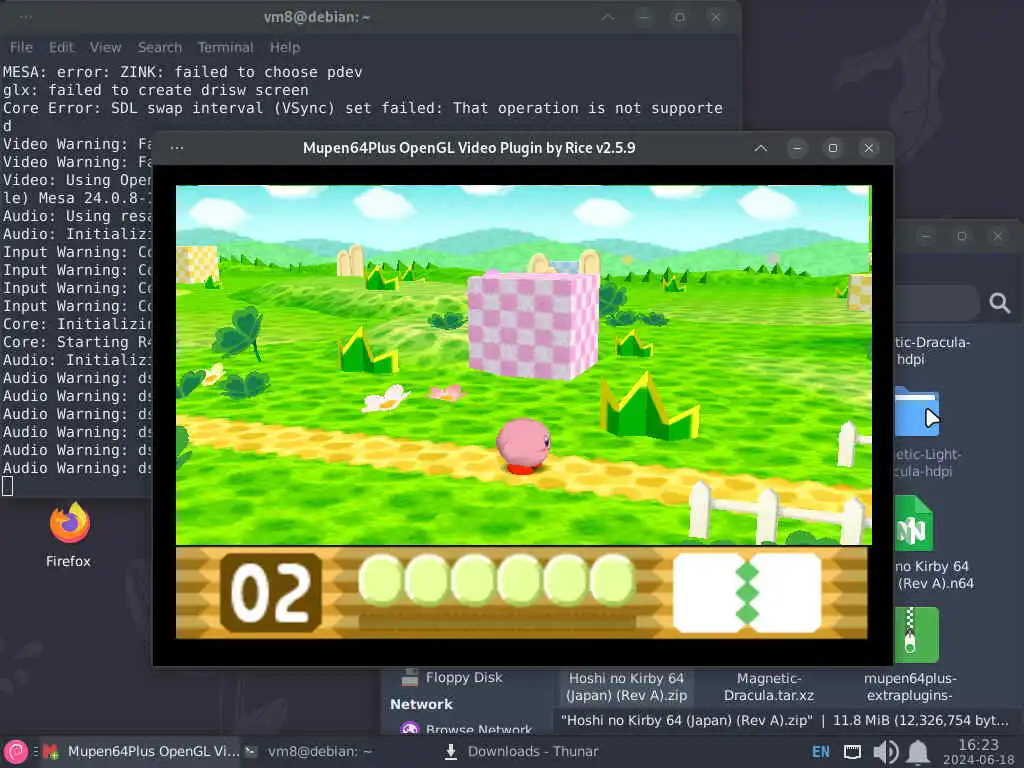Image resolution: width=1024 pixels, height=768 pixels.
Task: Click the Thunar status bar file info
Action: (x=784, y=720)
